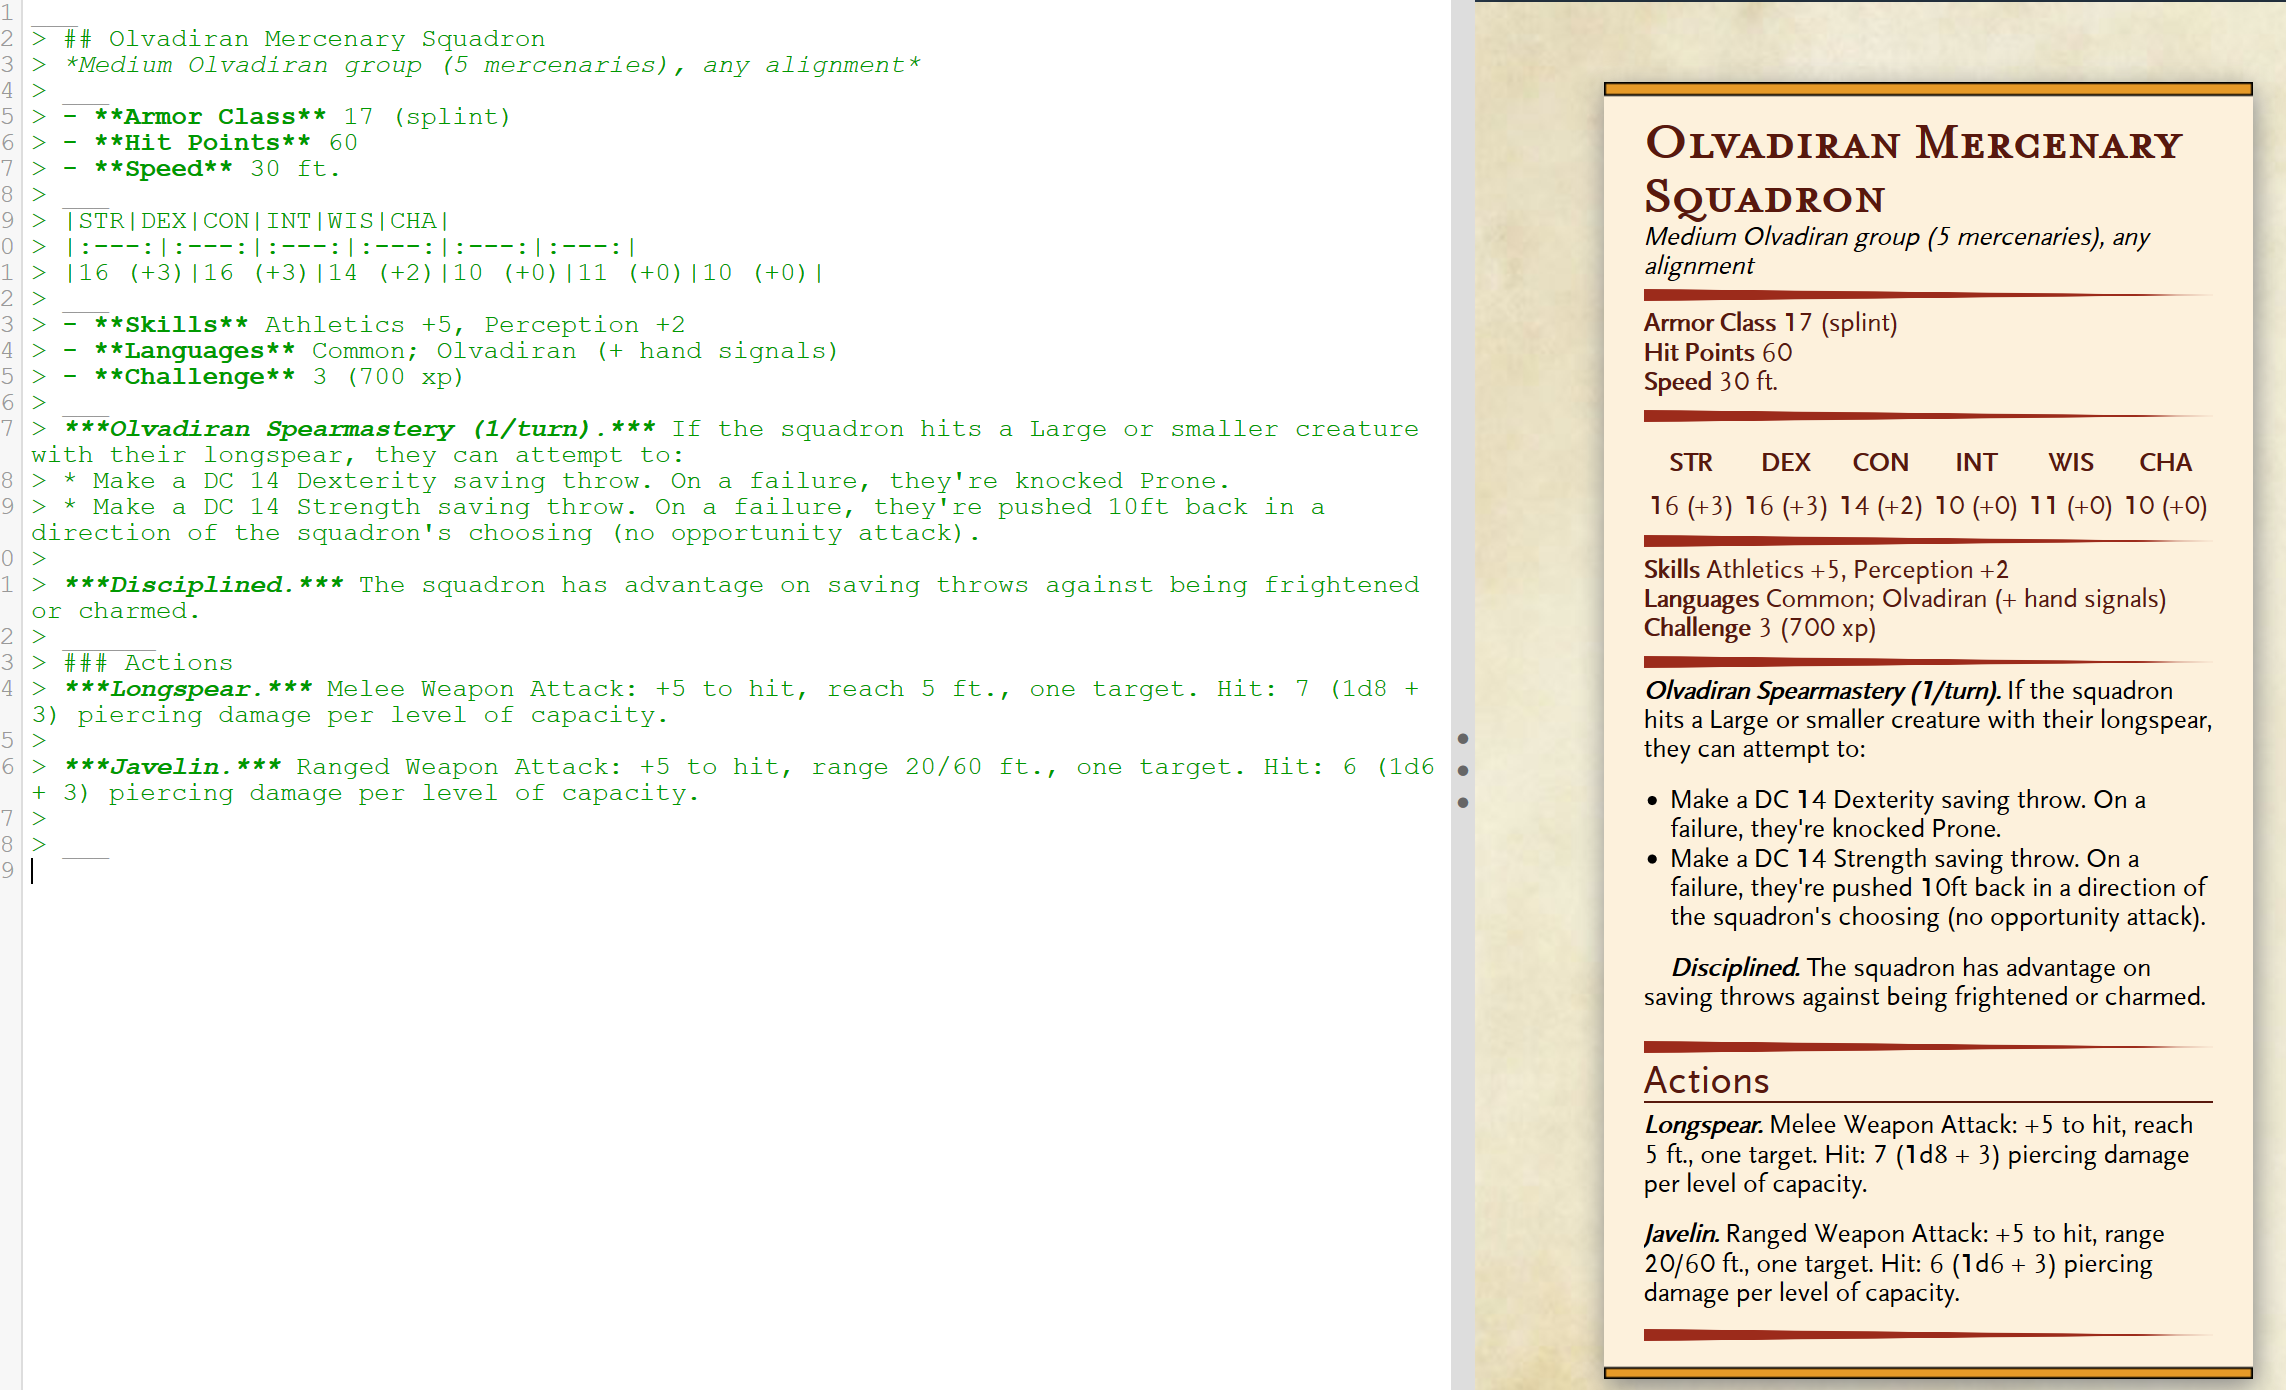Click the '**Speed** 30 ft.' source line

(x=202, y=169)
